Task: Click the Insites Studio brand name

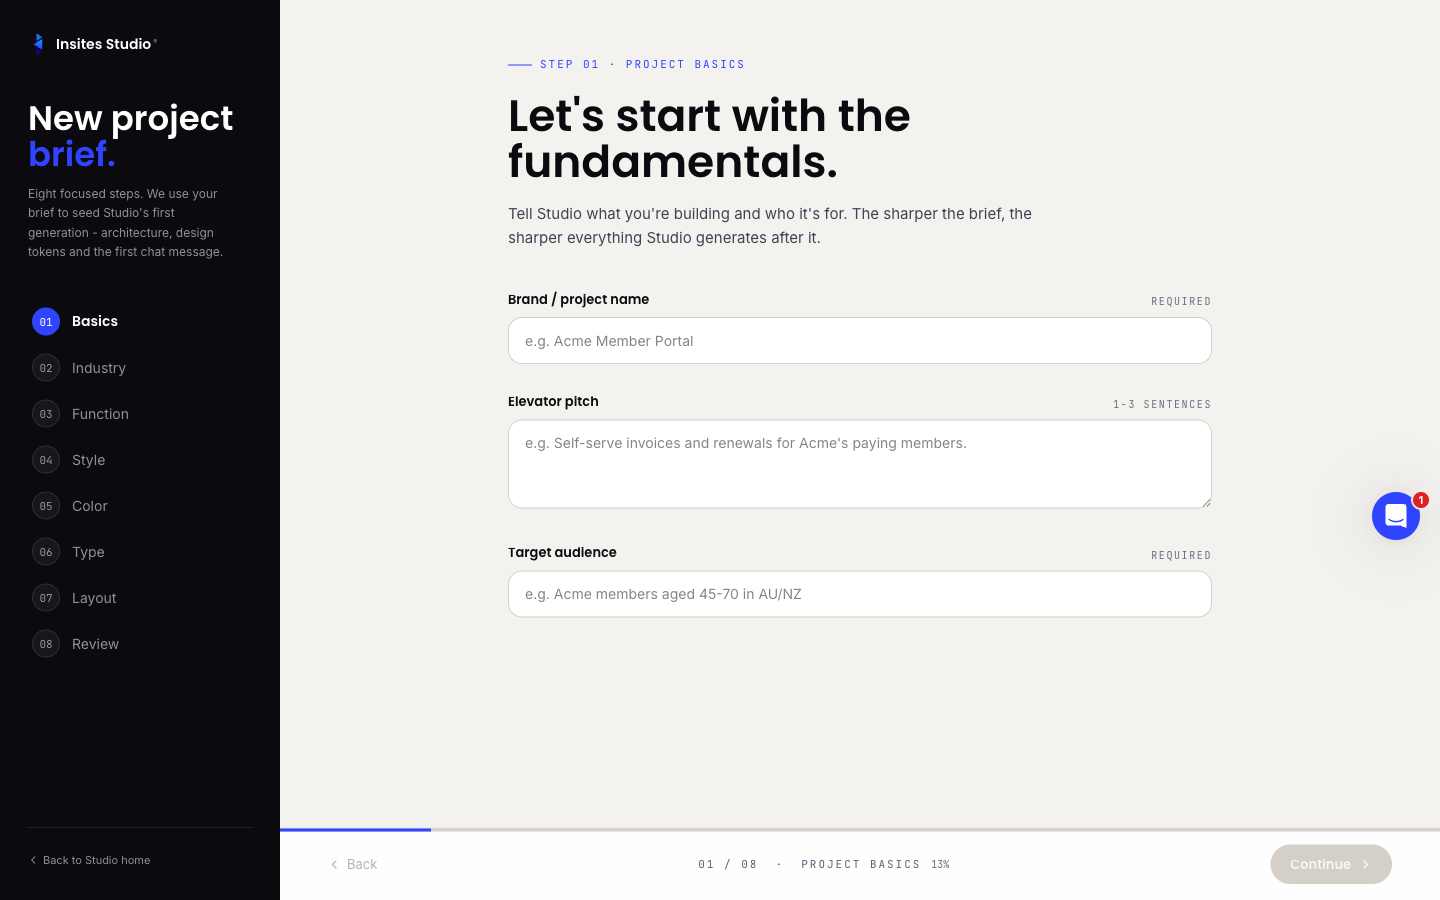Action: (104, 44)
